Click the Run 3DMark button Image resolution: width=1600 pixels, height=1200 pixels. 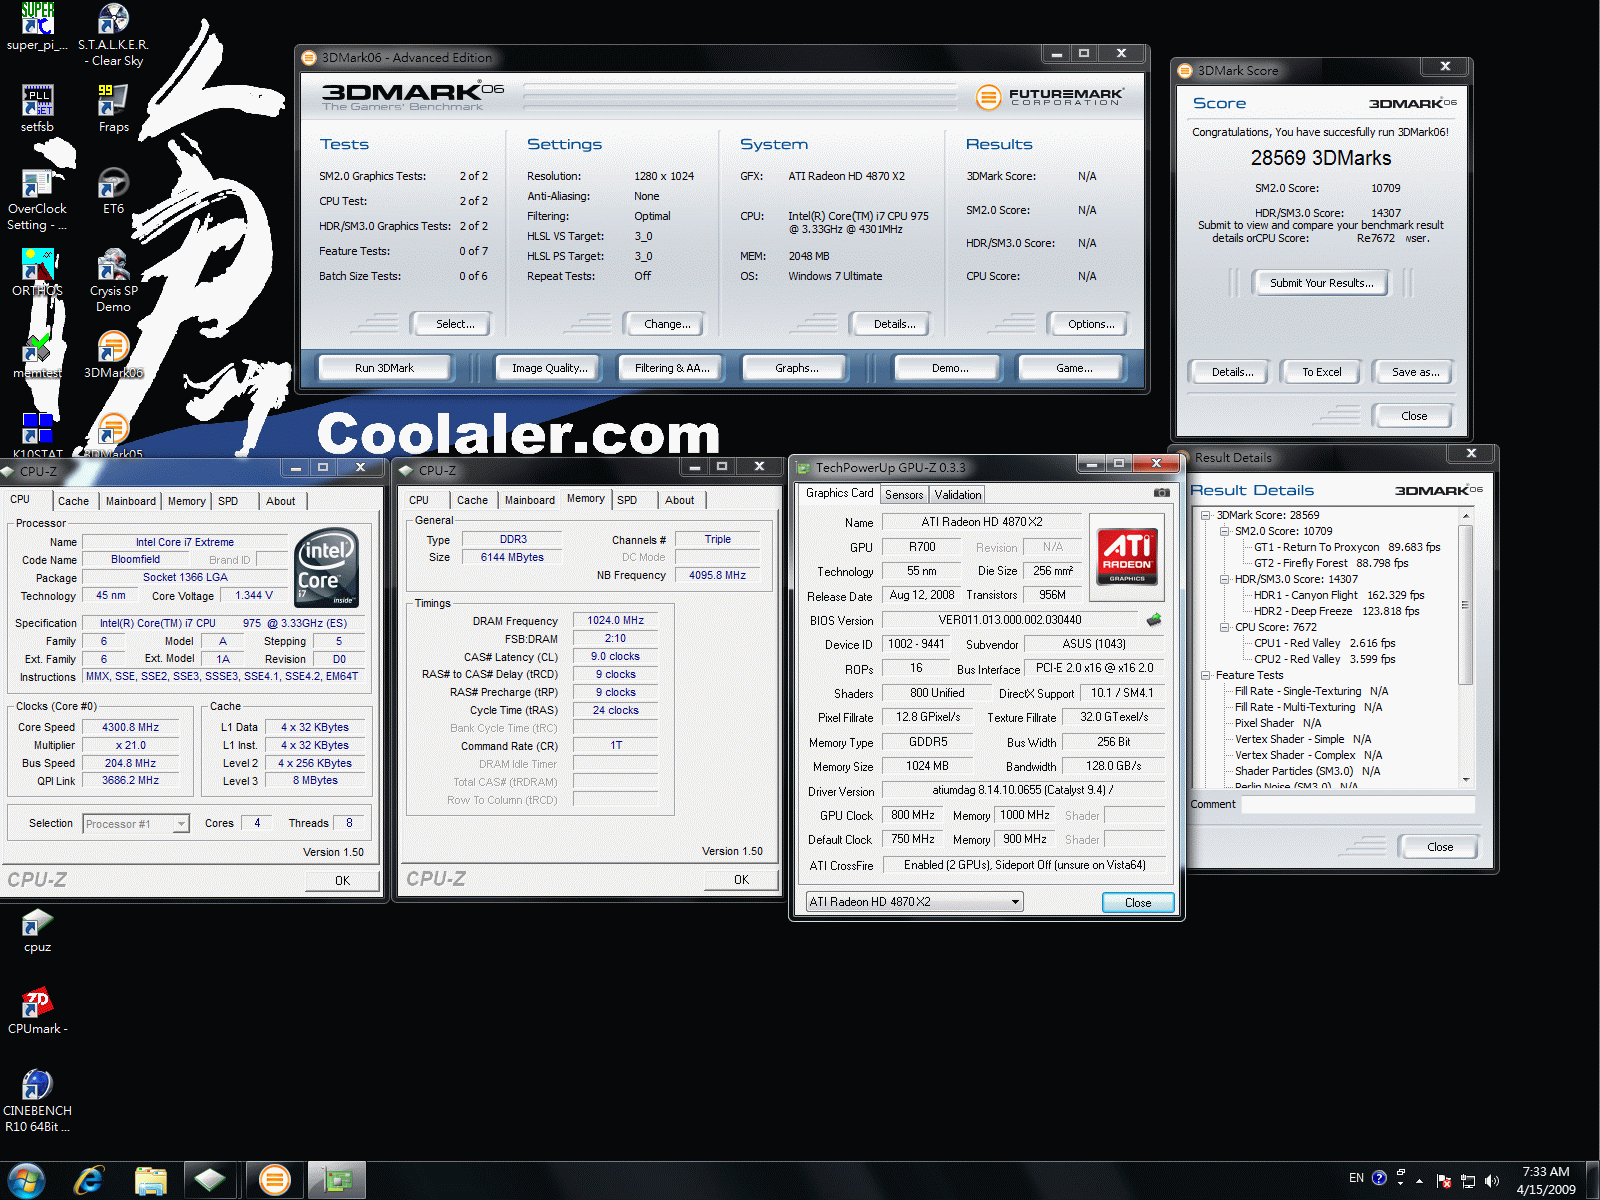pyautogui.click(x=385, y=368)
